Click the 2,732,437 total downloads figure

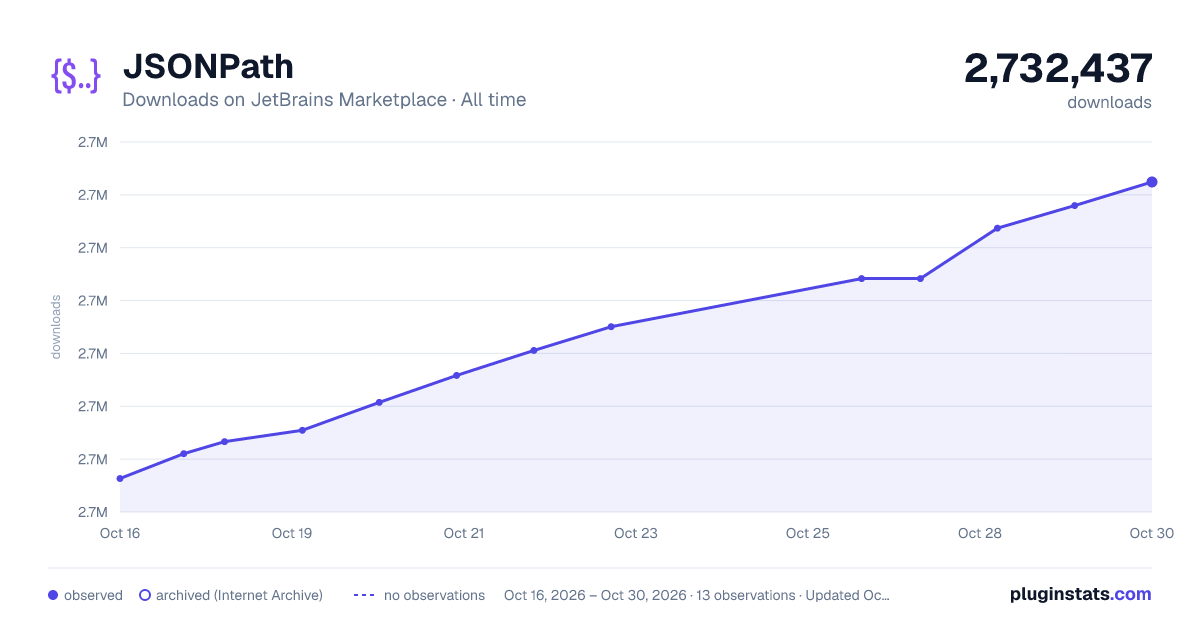tap(1058, 68)
